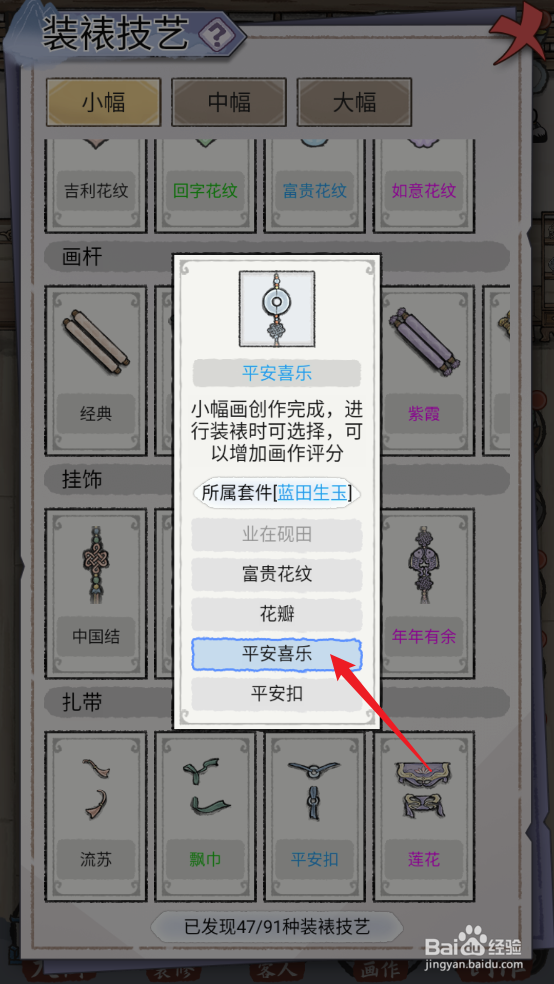This screenshot has width=554, height=984.
Task: Click the 平安喜乐 pendant thumbnail
Action: 277,309
